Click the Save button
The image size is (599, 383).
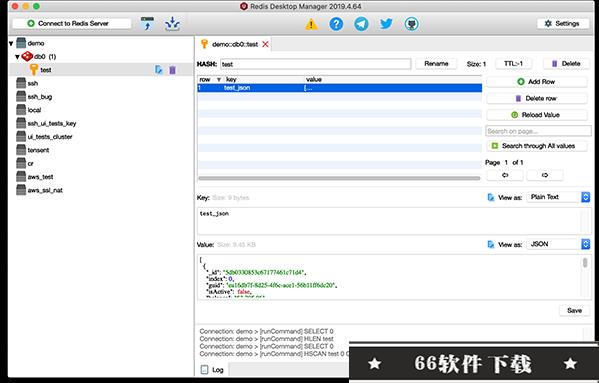[x=574, y=310]
